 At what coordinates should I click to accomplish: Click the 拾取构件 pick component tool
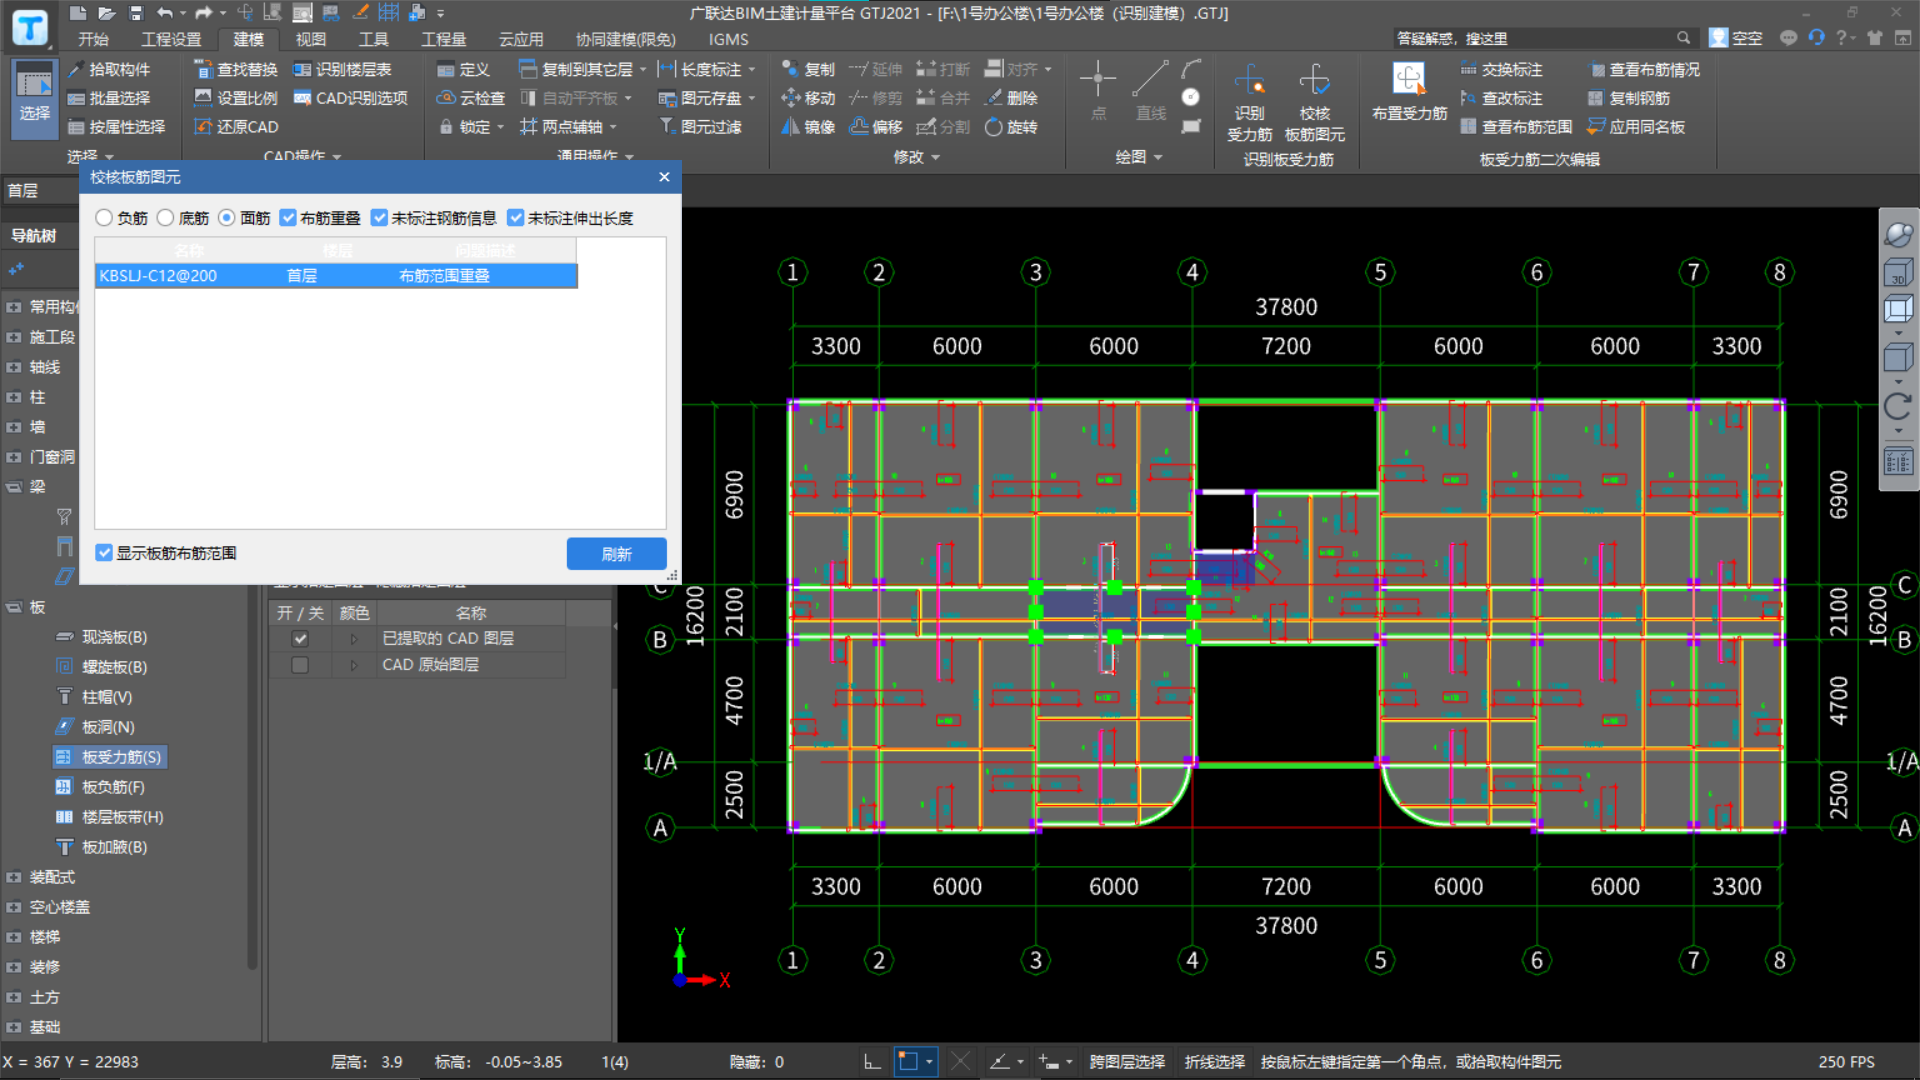[x=109, y=69]
